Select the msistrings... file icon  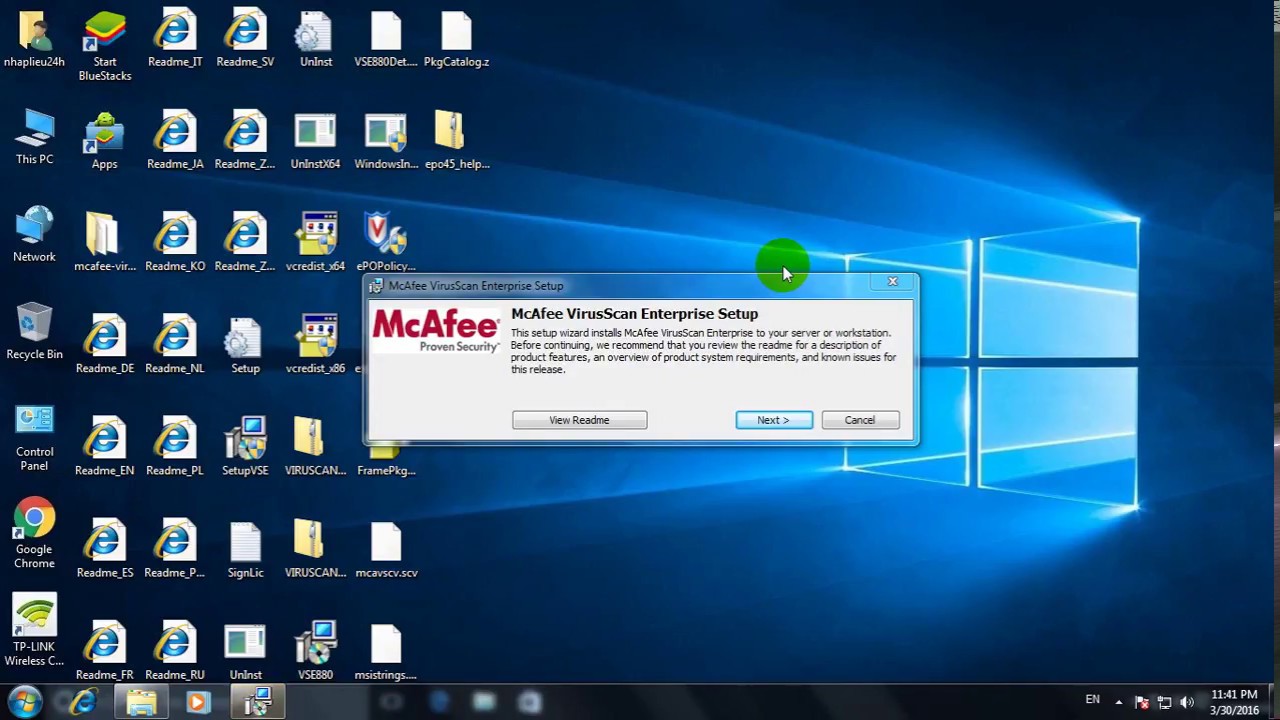[x=386, y=644]
